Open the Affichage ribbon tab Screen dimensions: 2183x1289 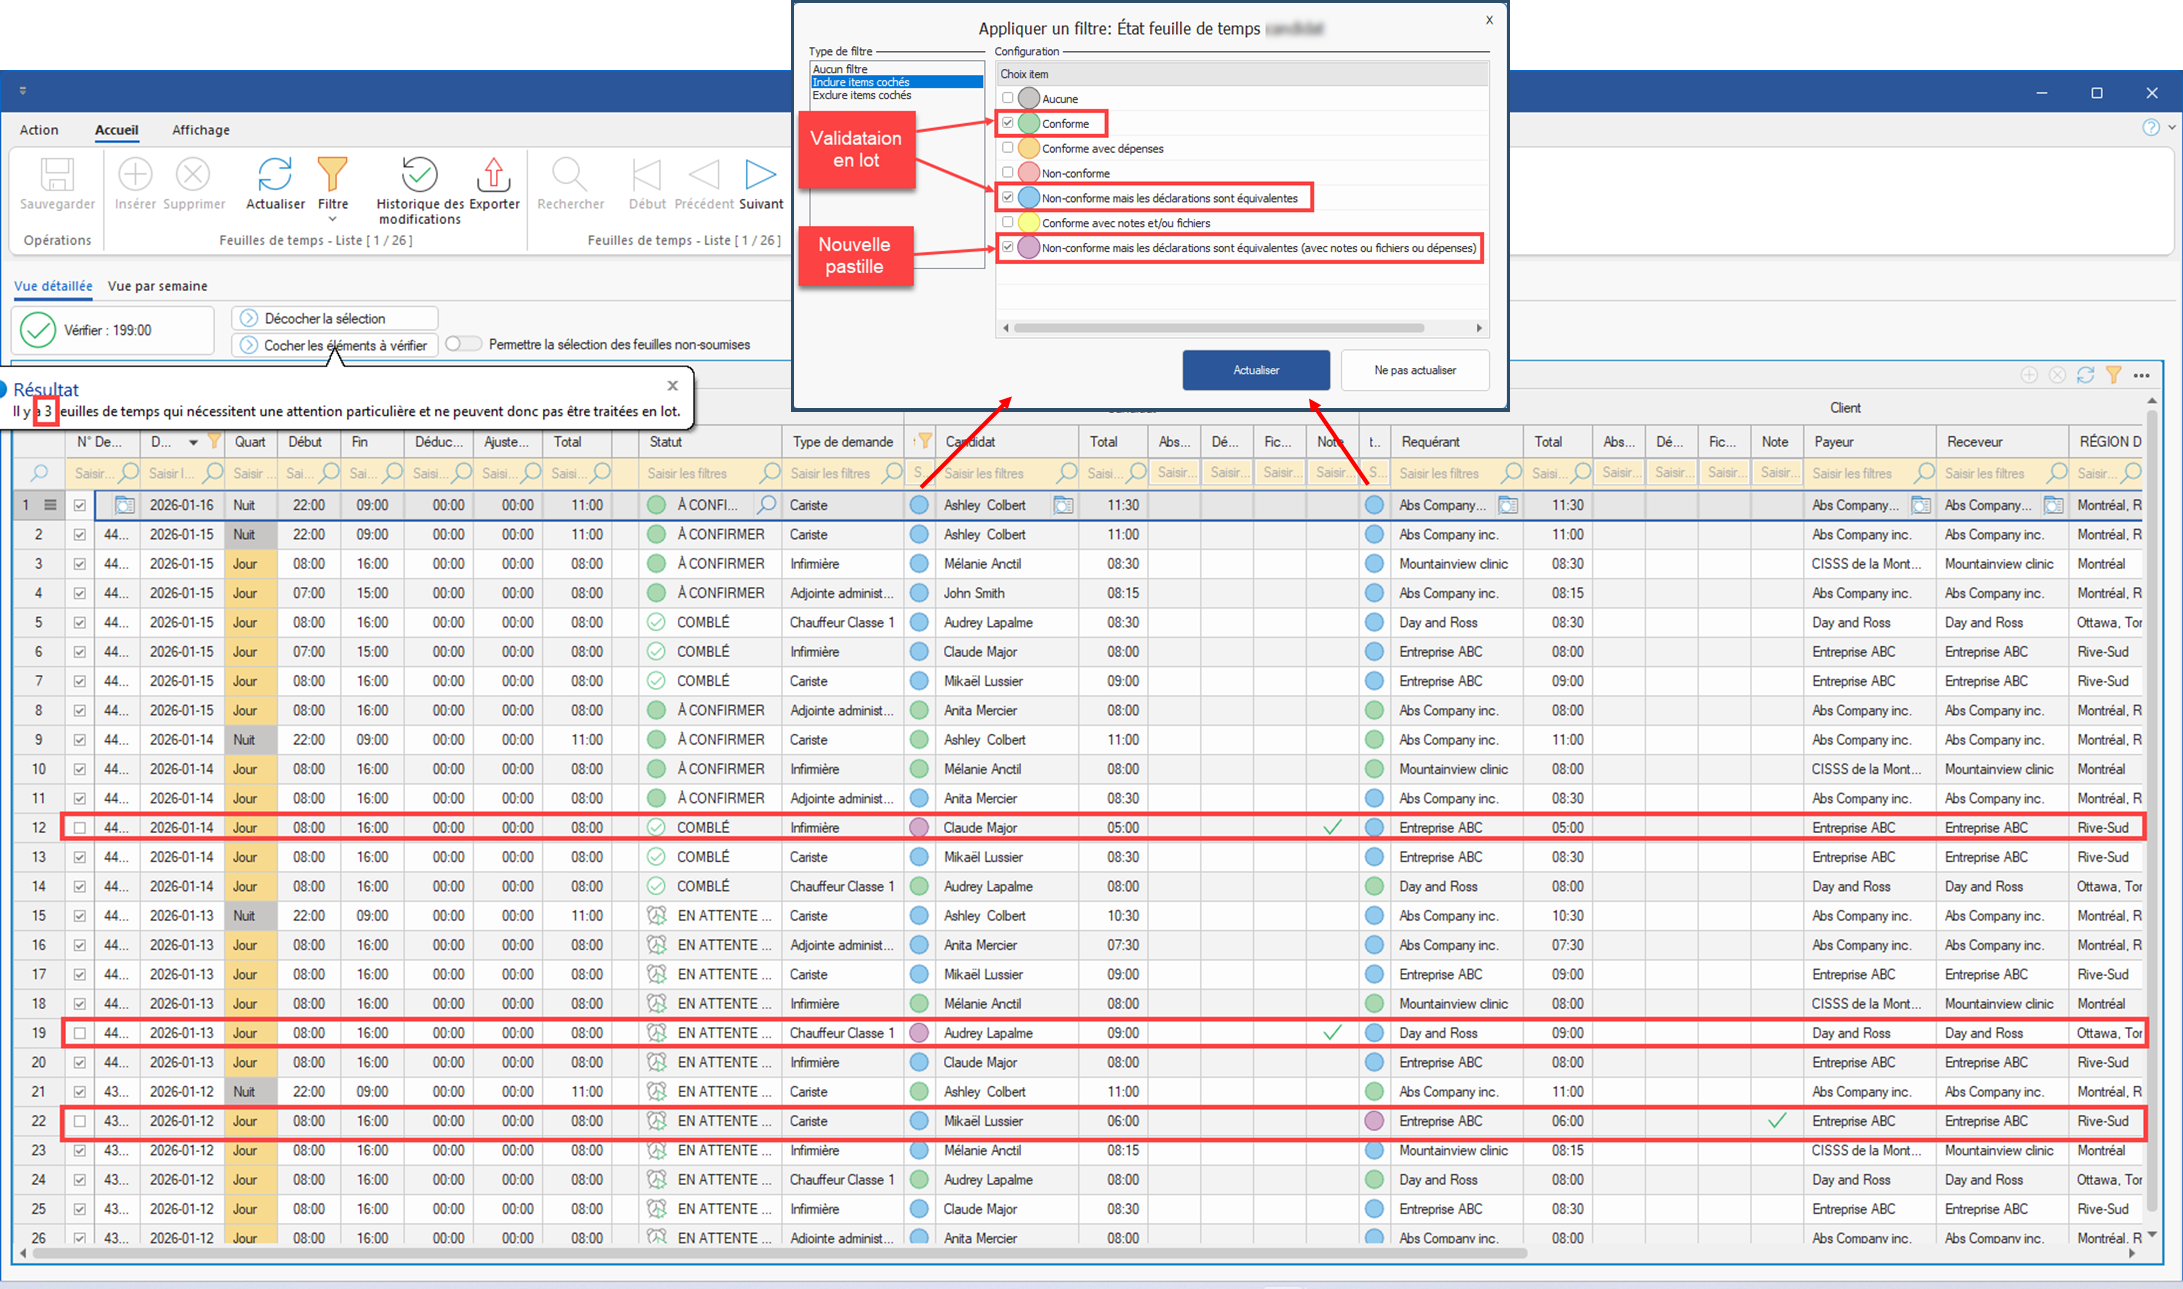click(200, 130)
